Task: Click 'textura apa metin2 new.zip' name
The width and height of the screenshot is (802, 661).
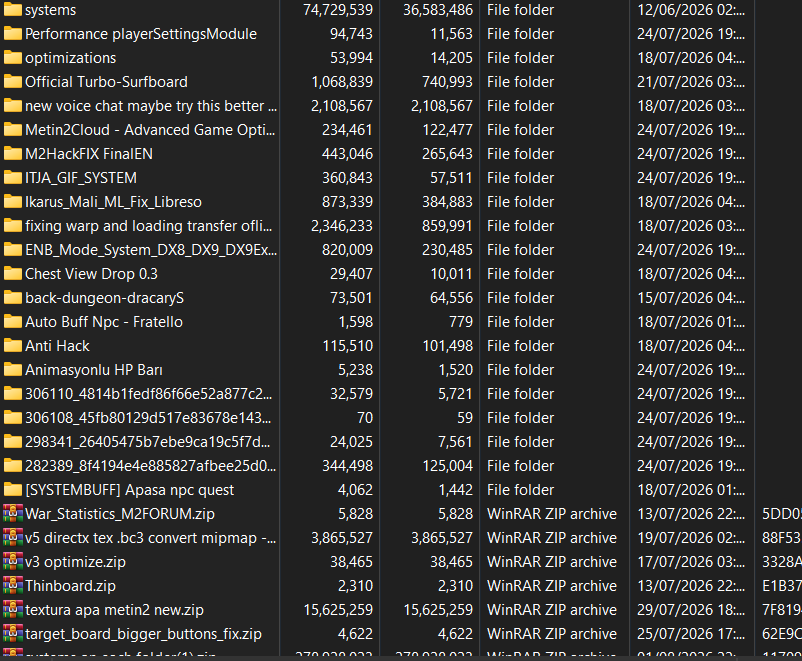Action: [114, 610]
